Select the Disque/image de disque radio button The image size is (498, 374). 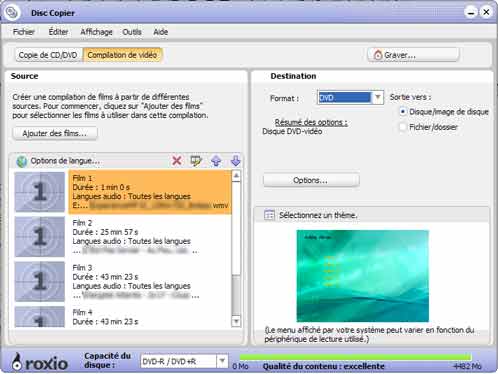click(403, 111)
